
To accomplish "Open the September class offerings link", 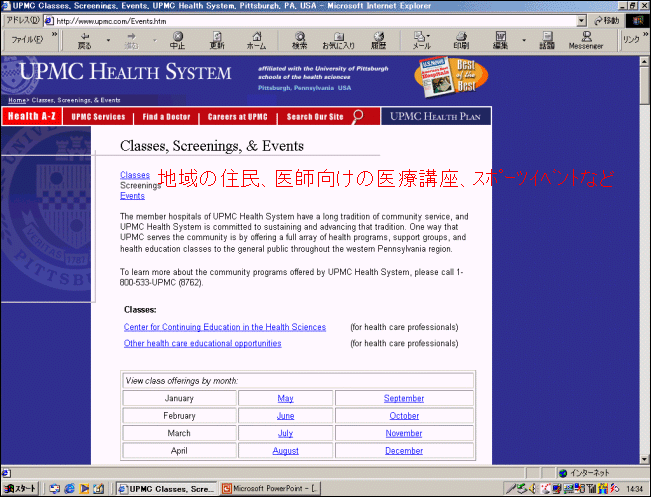I will [x=404, y=398].
